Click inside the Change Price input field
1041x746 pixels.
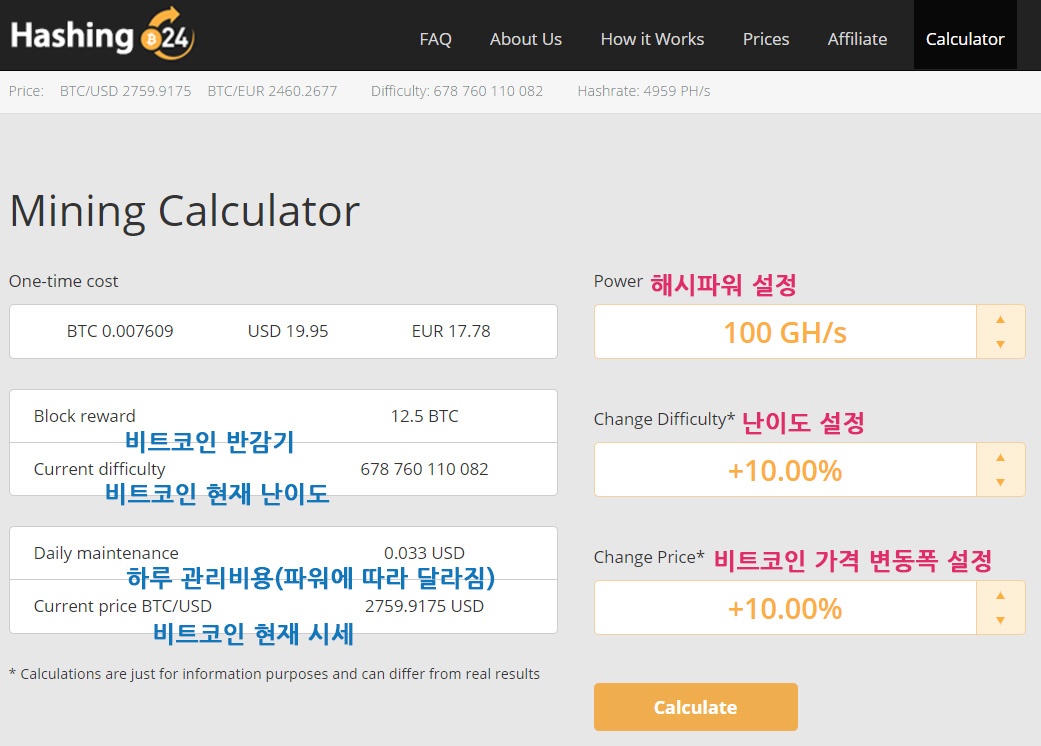point(785,607)
